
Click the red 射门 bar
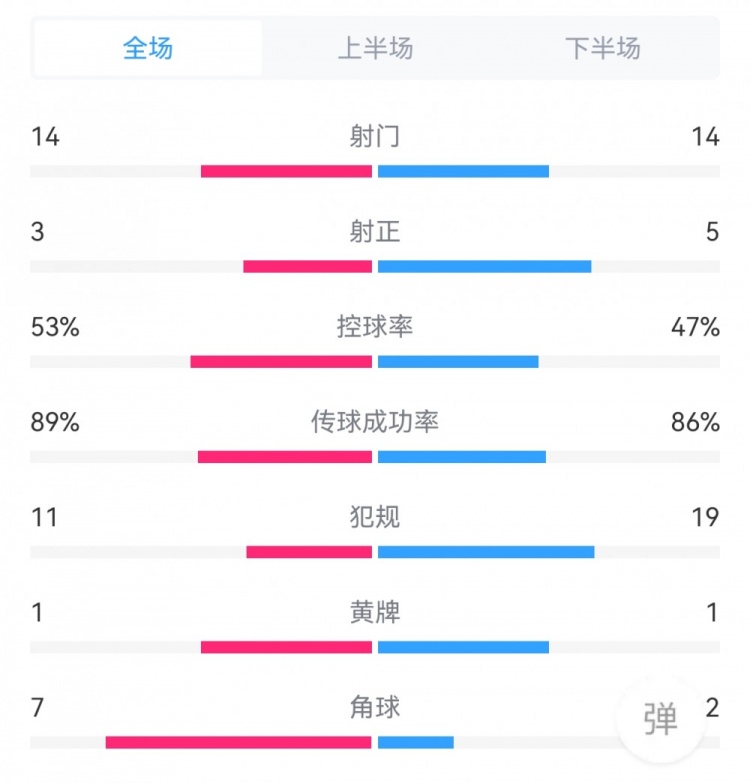286,172
